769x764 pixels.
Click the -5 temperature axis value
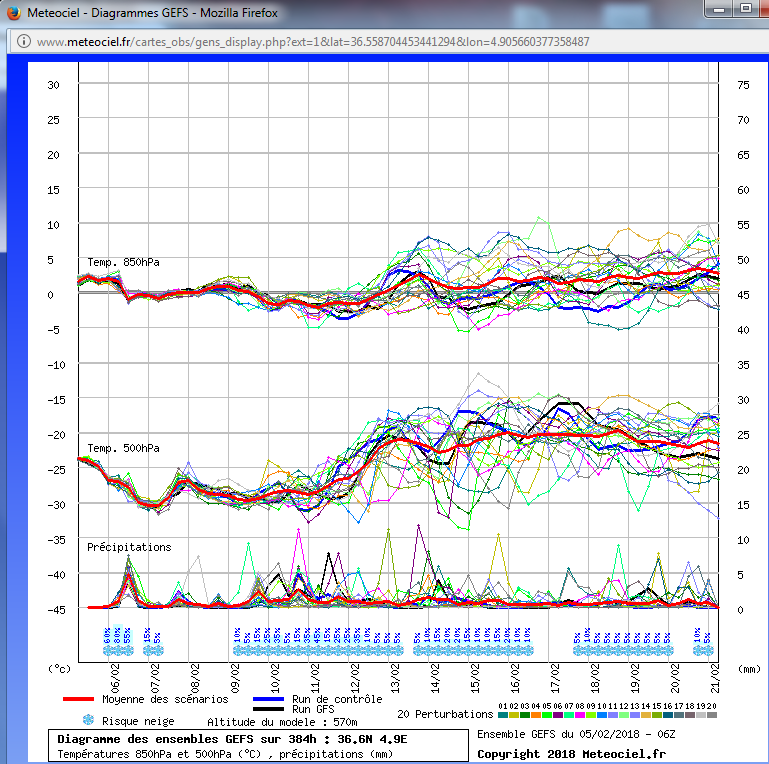53,330
